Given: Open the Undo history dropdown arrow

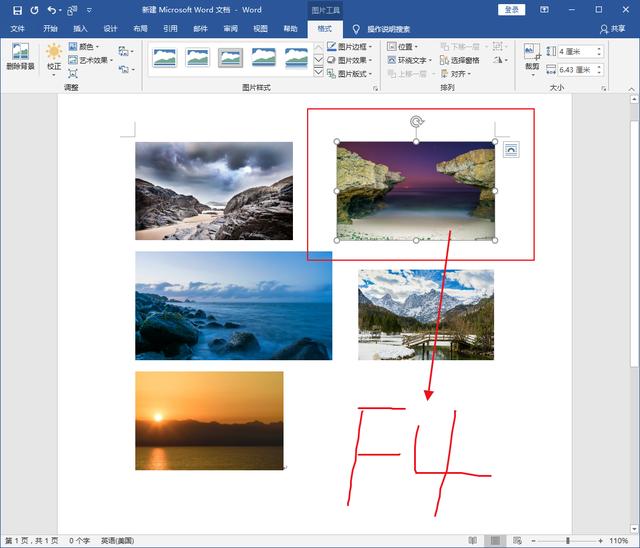Looking at the screenshot, I should click(x=60, y=10).
